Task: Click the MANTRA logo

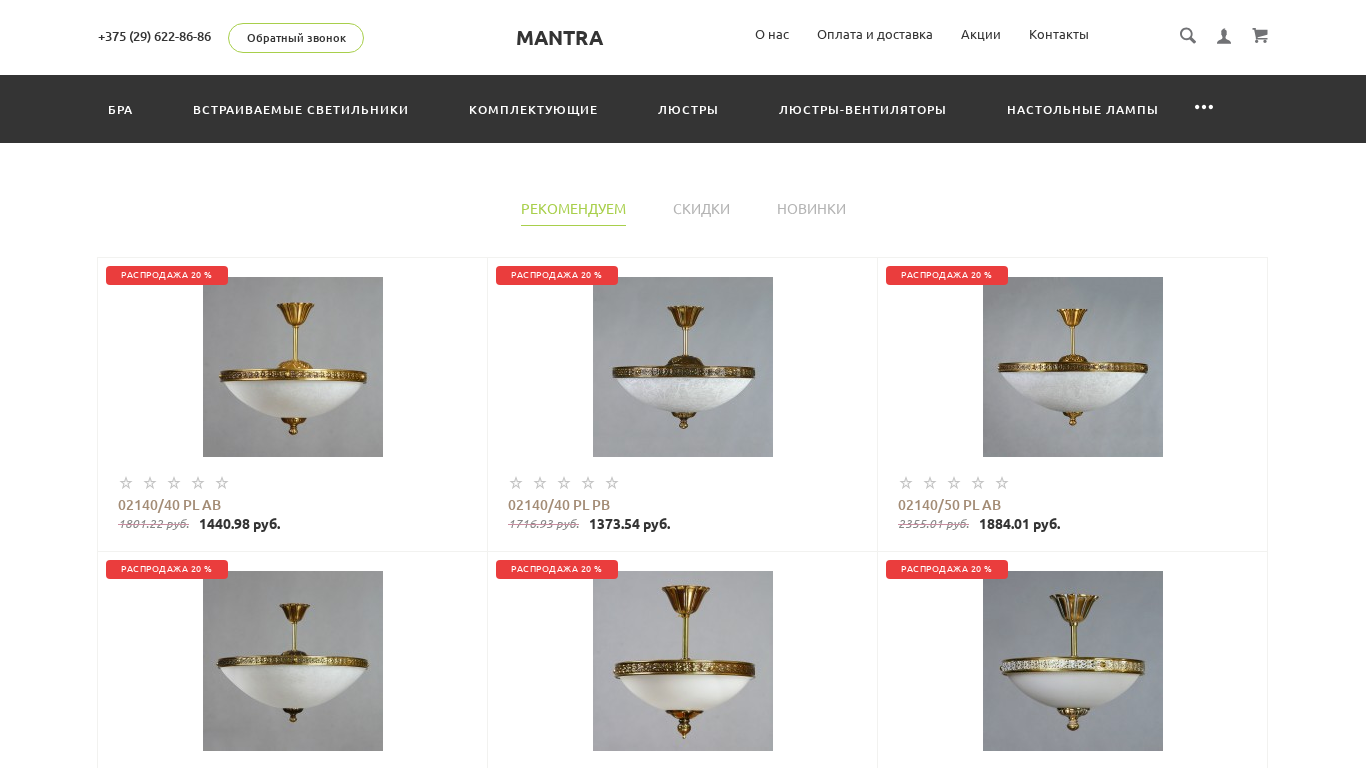Action: pyautogui.click(x=559, y=38)
